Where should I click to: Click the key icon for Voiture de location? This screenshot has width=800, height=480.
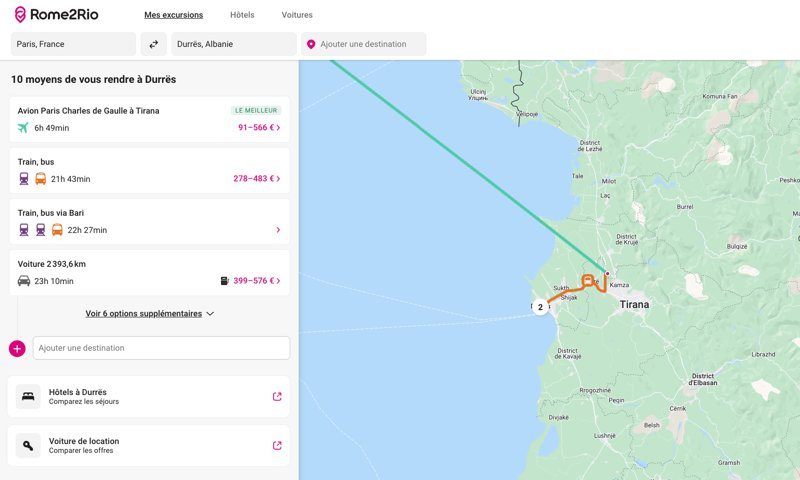click(x=28, y=445)
